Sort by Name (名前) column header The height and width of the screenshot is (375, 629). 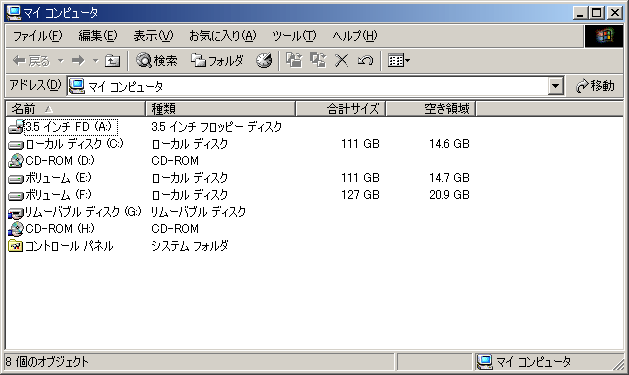click(75, 109)
